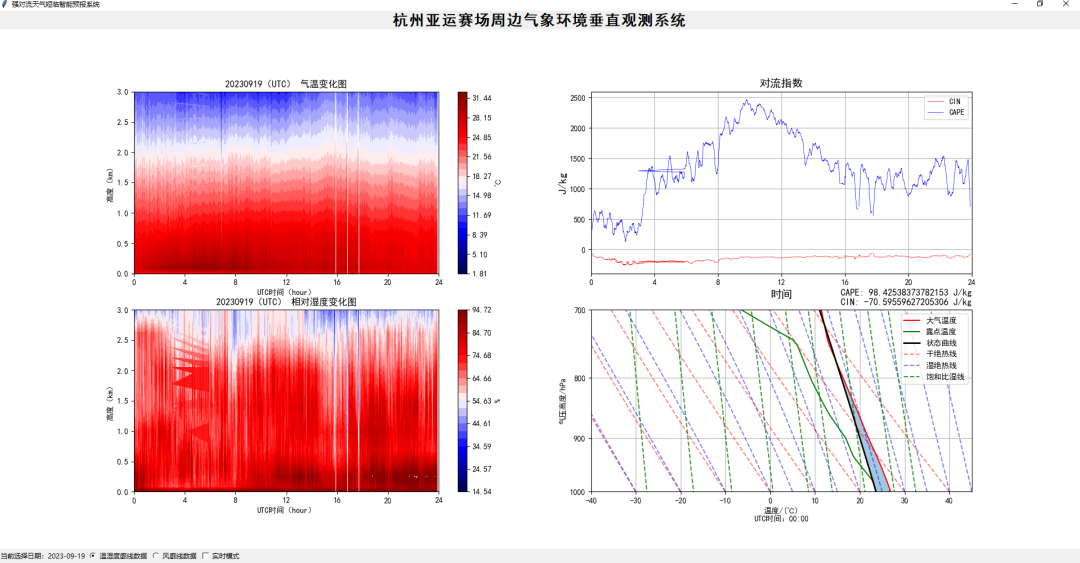Click the 当前选择日期 2023-09-19 label
1080x563 pixels.
pos(43,556)
